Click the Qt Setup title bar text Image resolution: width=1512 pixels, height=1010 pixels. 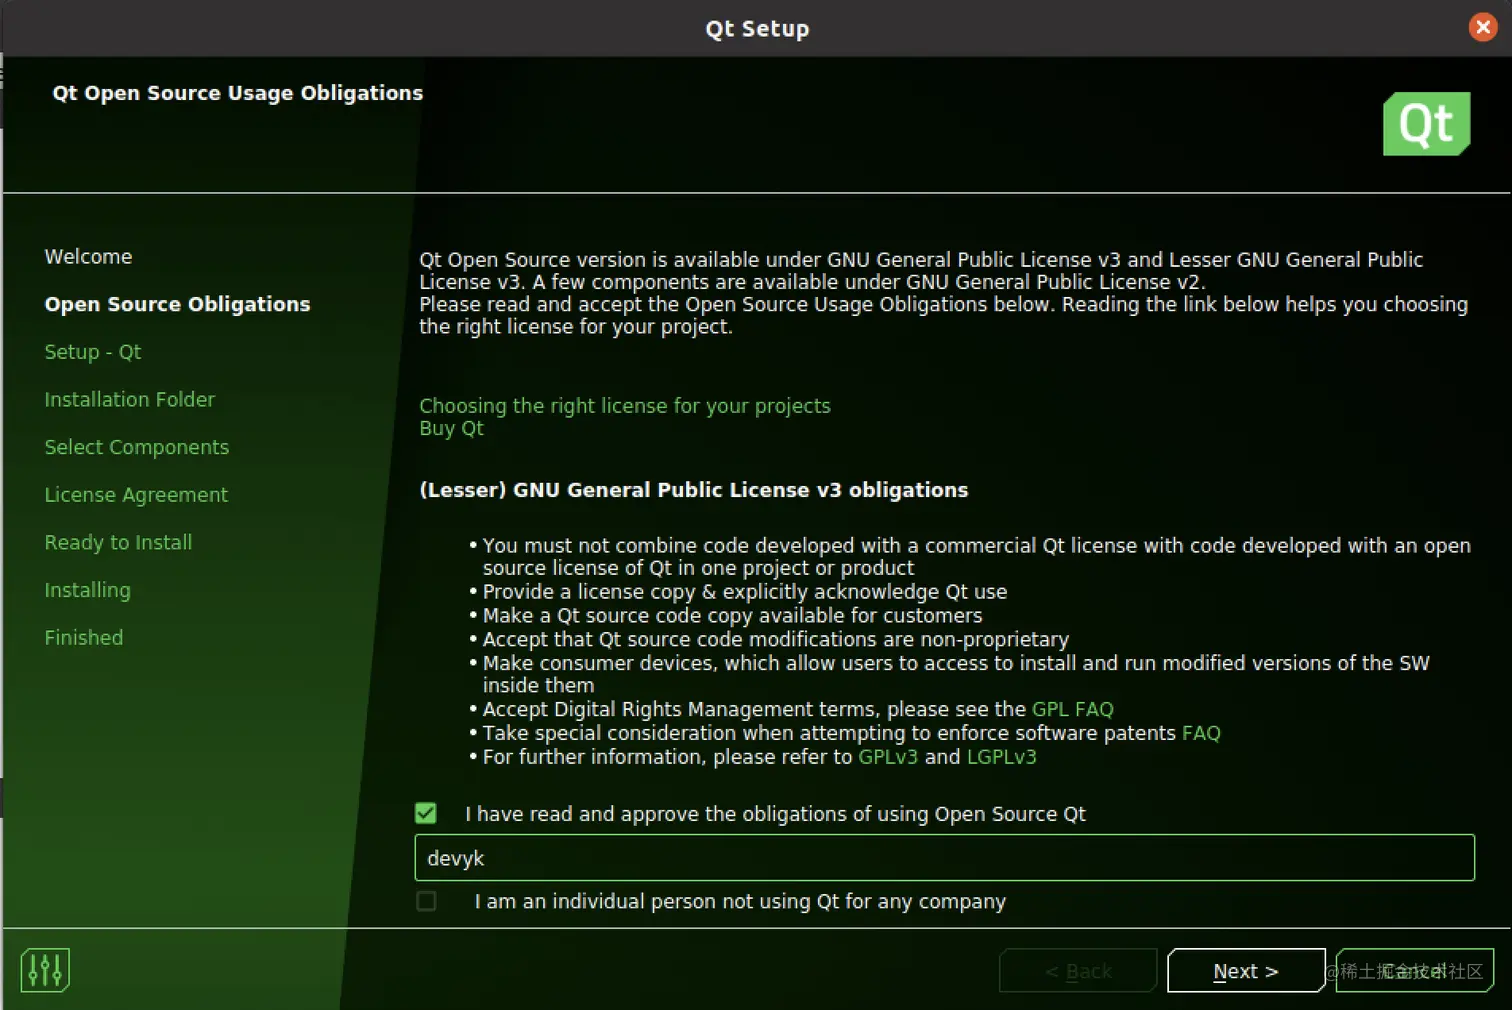[x=757, y=29]
